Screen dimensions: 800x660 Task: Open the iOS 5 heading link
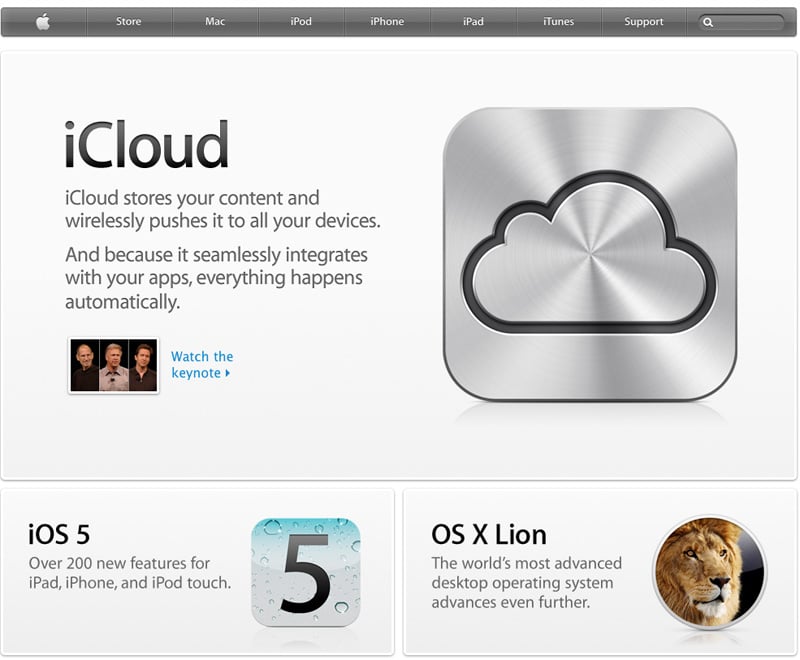point(59,535)
